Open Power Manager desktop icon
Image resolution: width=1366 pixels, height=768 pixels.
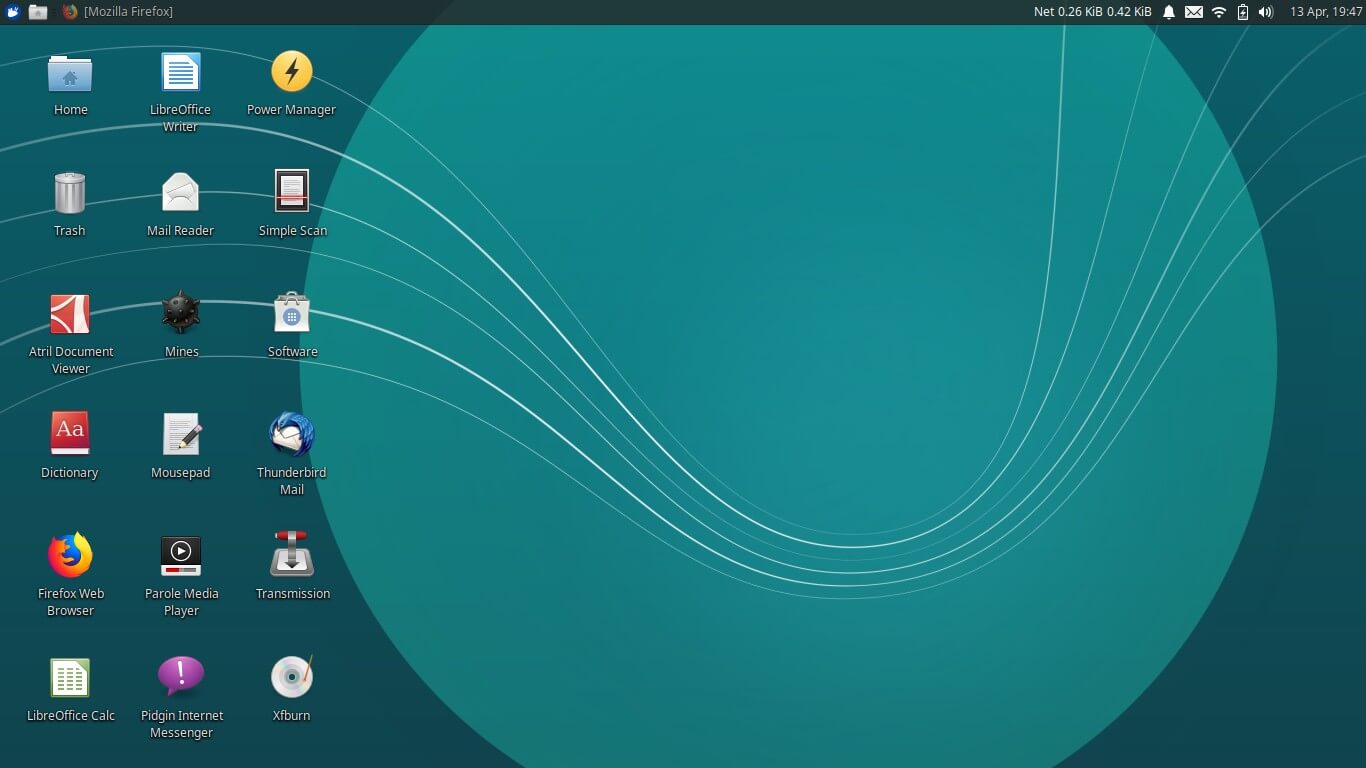click(x=292, y=72)
